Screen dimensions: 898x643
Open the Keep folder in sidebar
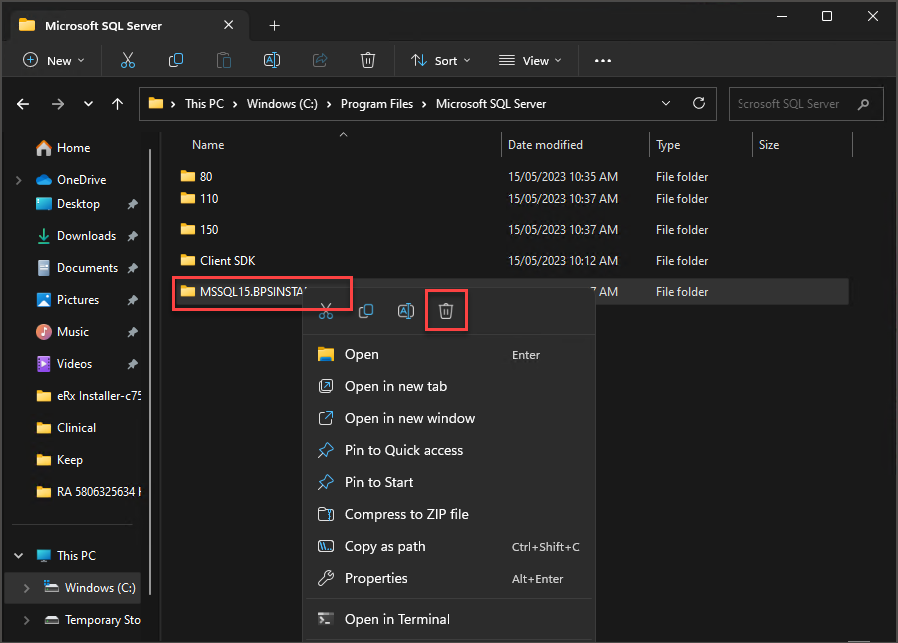point(69,460)
